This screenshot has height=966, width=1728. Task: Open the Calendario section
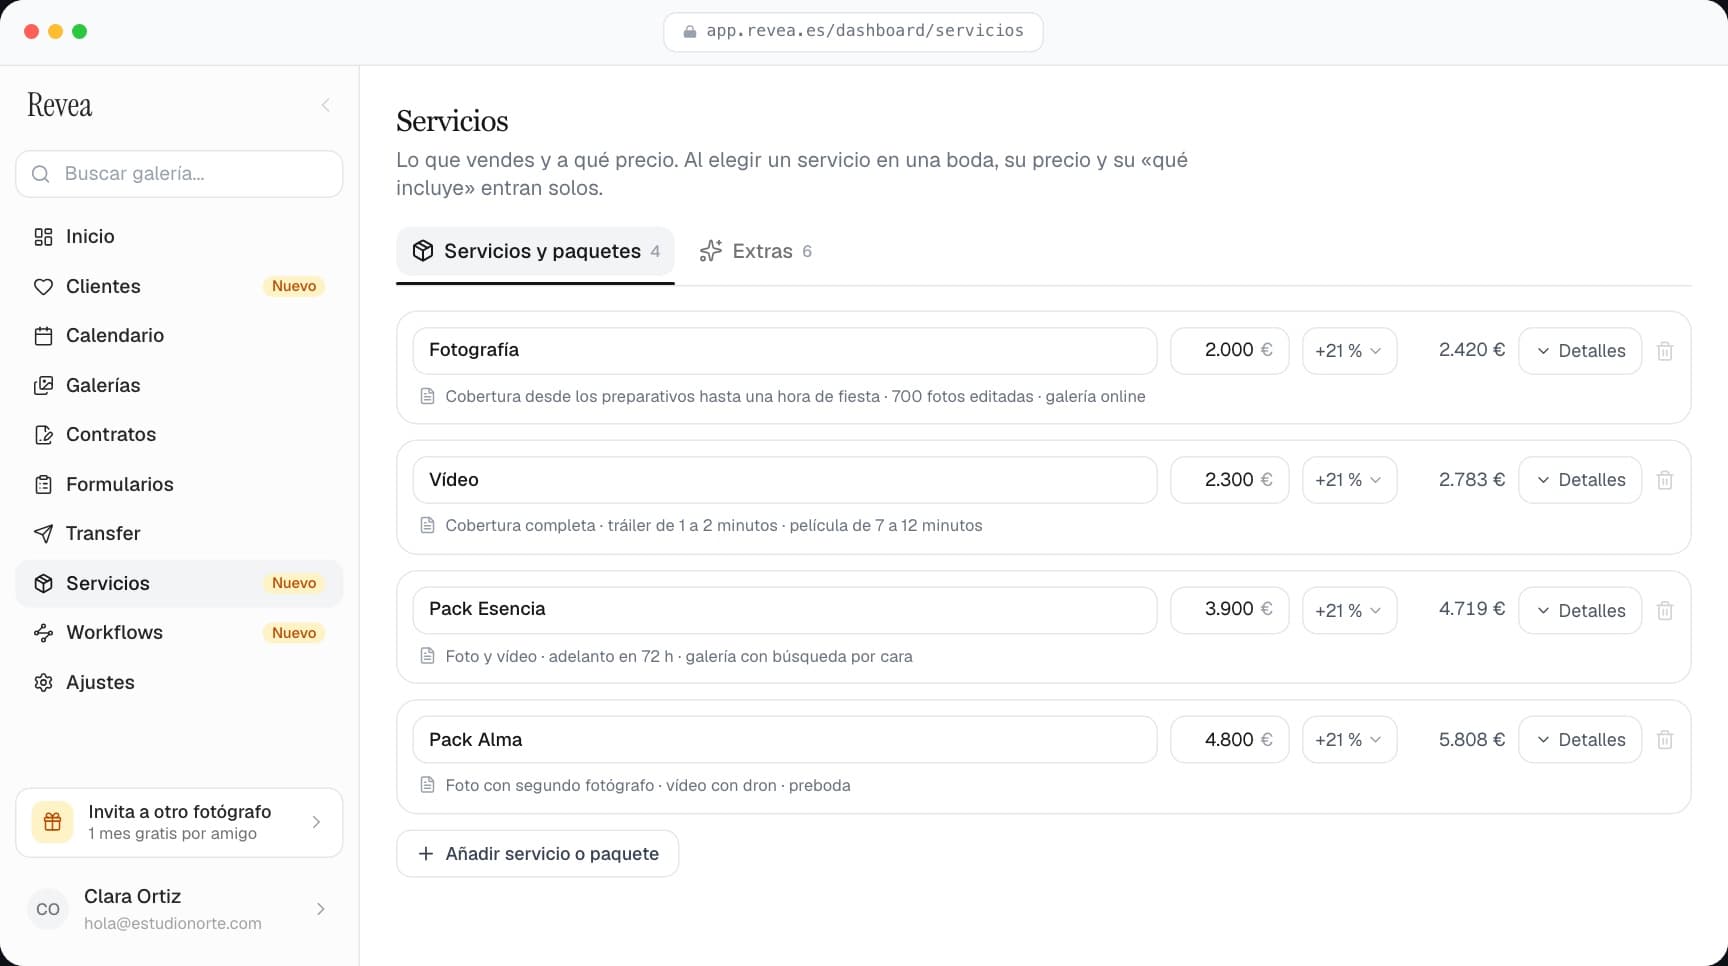click(179, 335)
